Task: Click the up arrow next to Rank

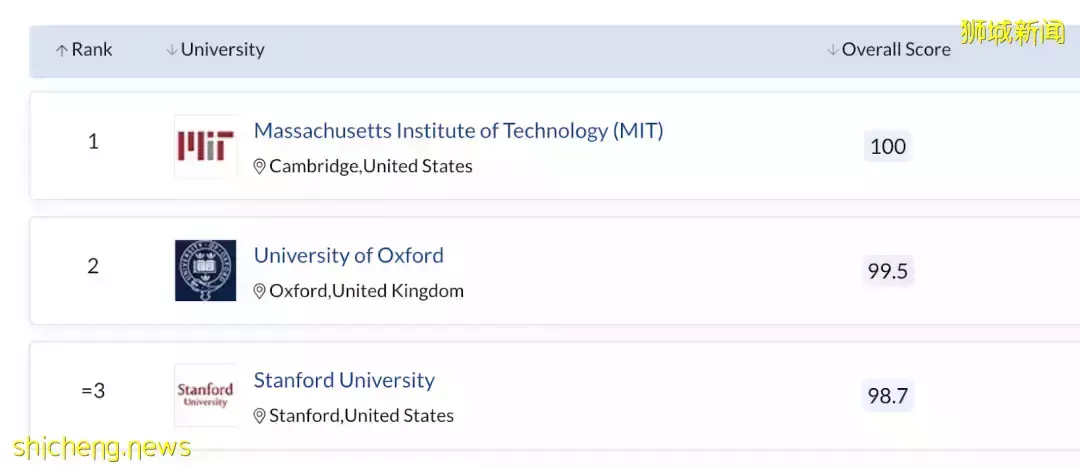Action: coord(62,50)
